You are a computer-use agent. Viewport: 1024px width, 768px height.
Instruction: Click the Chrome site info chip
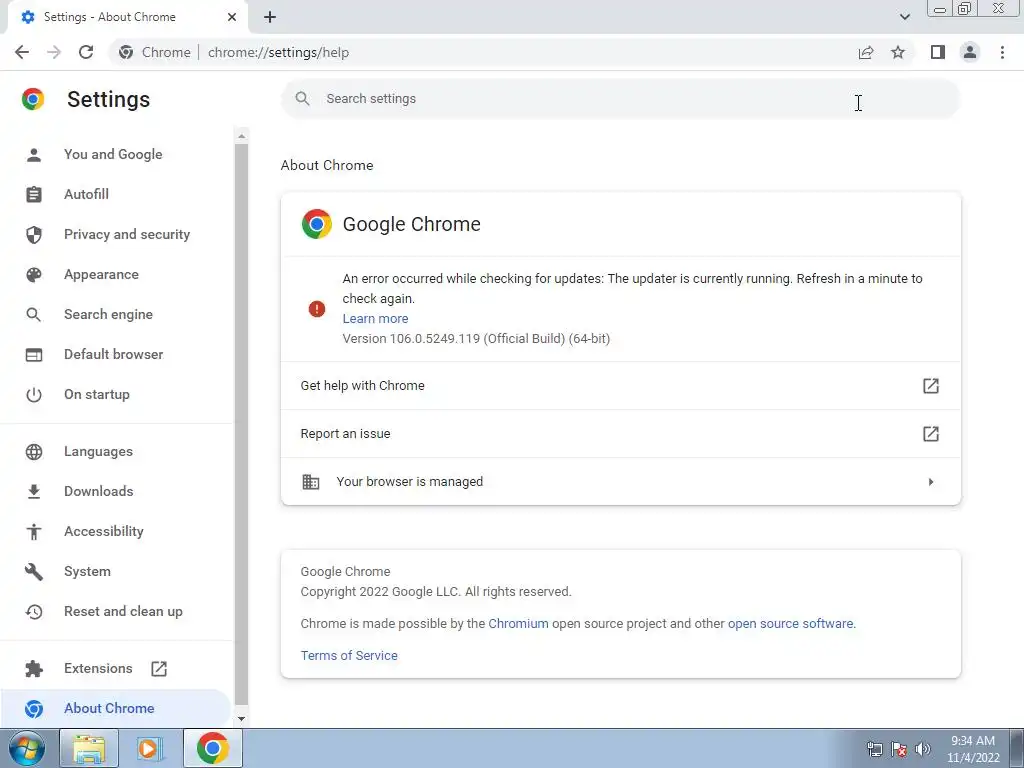coord(154,52)
